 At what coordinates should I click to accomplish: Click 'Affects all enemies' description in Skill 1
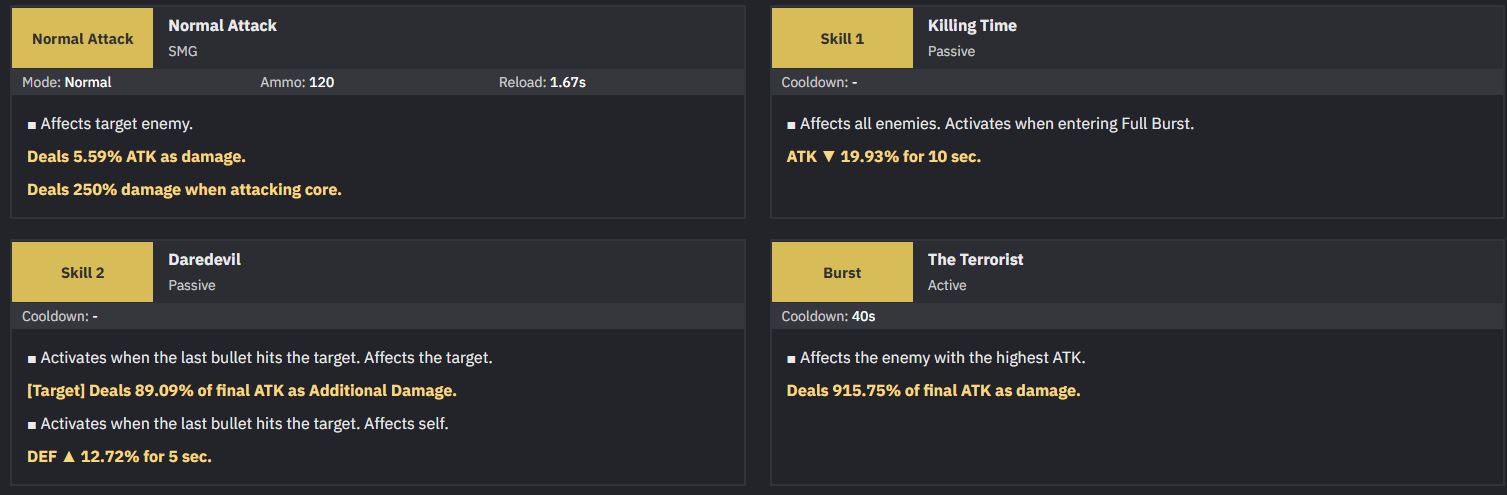click(991, 124)
